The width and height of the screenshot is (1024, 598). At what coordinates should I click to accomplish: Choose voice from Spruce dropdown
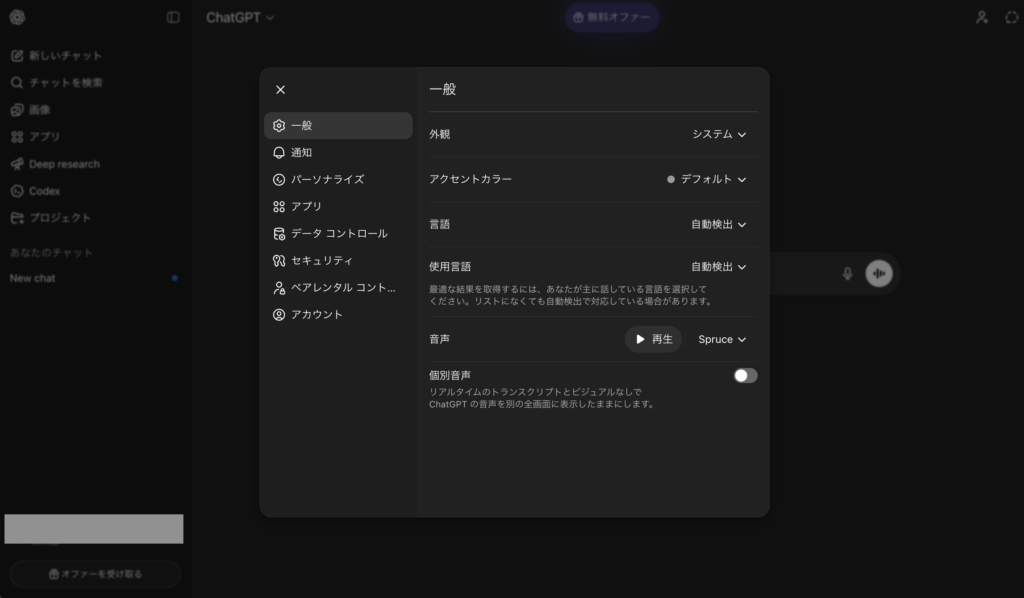722,340
